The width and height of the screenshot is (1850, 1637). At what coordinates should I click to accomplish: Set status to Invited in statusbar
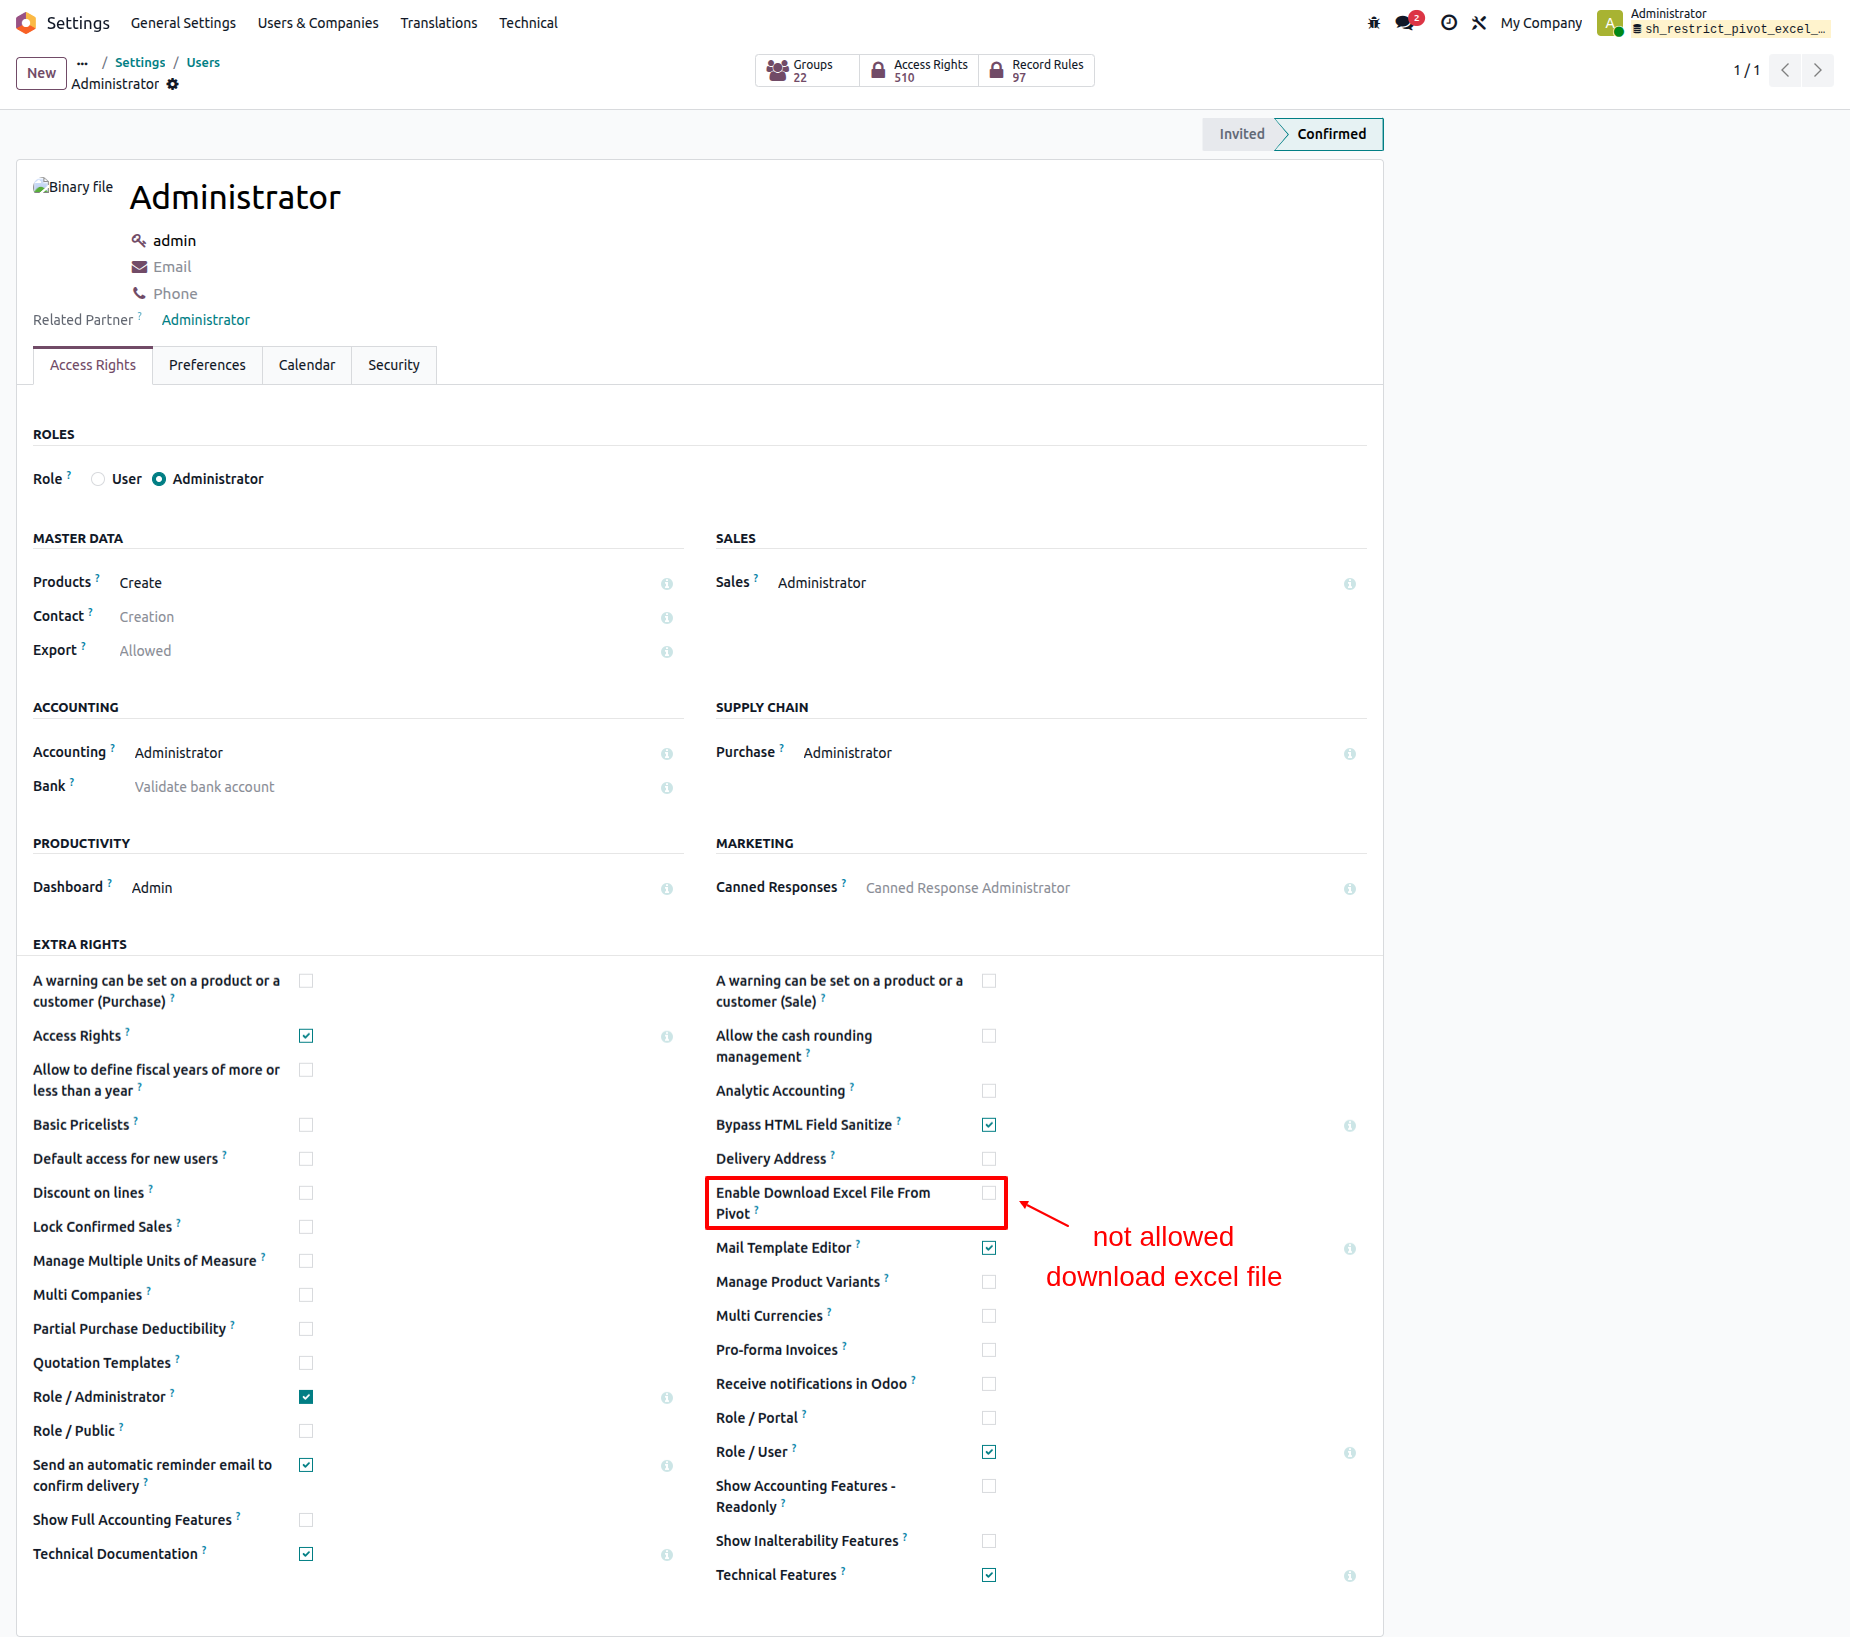tap(1241, 134)
